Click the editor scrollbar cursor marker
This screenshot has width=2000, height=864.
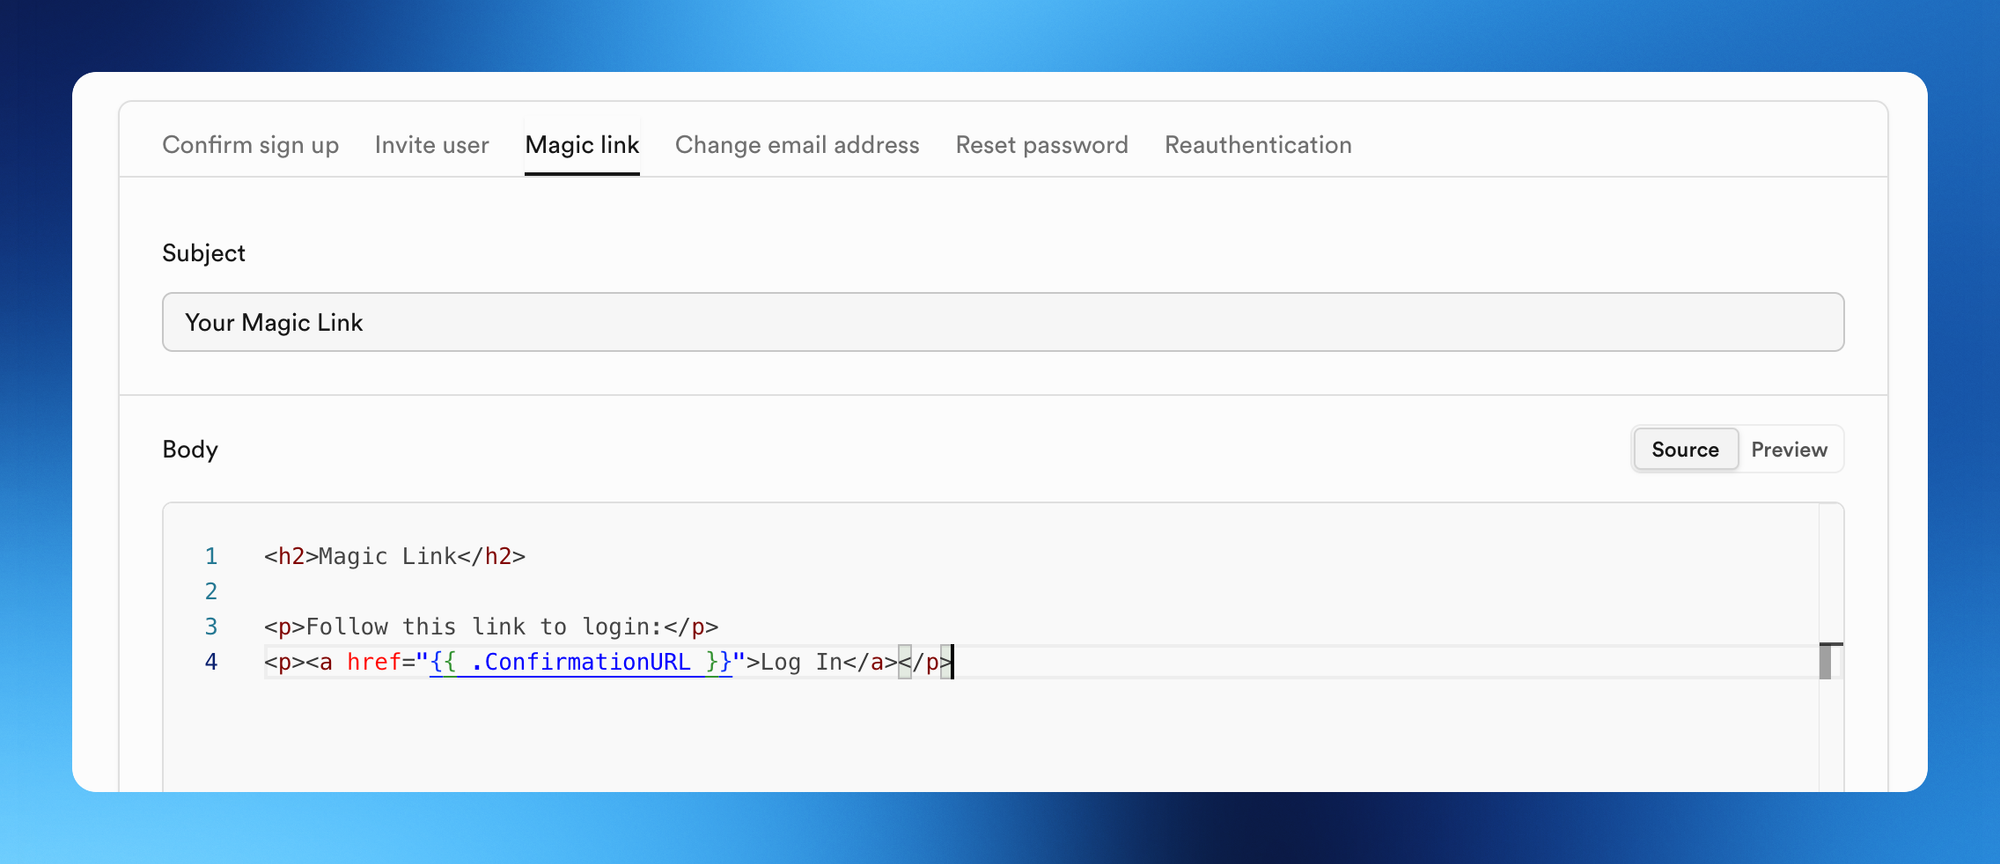point(1825,661)
